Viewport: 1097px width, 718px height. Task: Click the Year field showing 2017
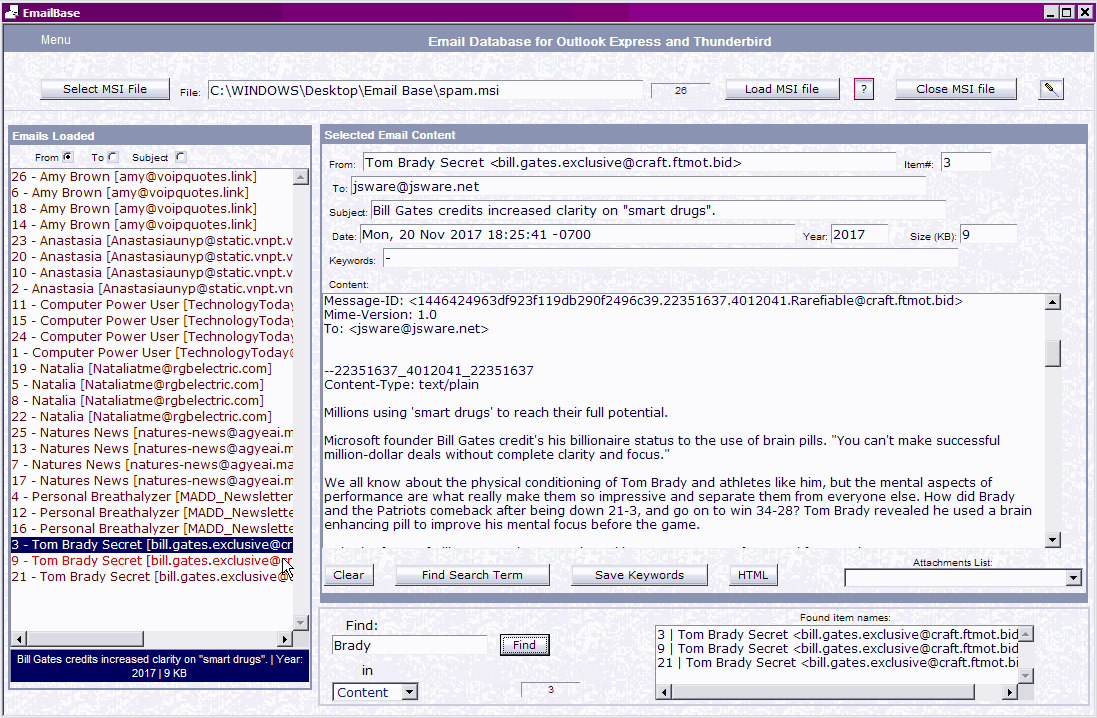point(859,235)
